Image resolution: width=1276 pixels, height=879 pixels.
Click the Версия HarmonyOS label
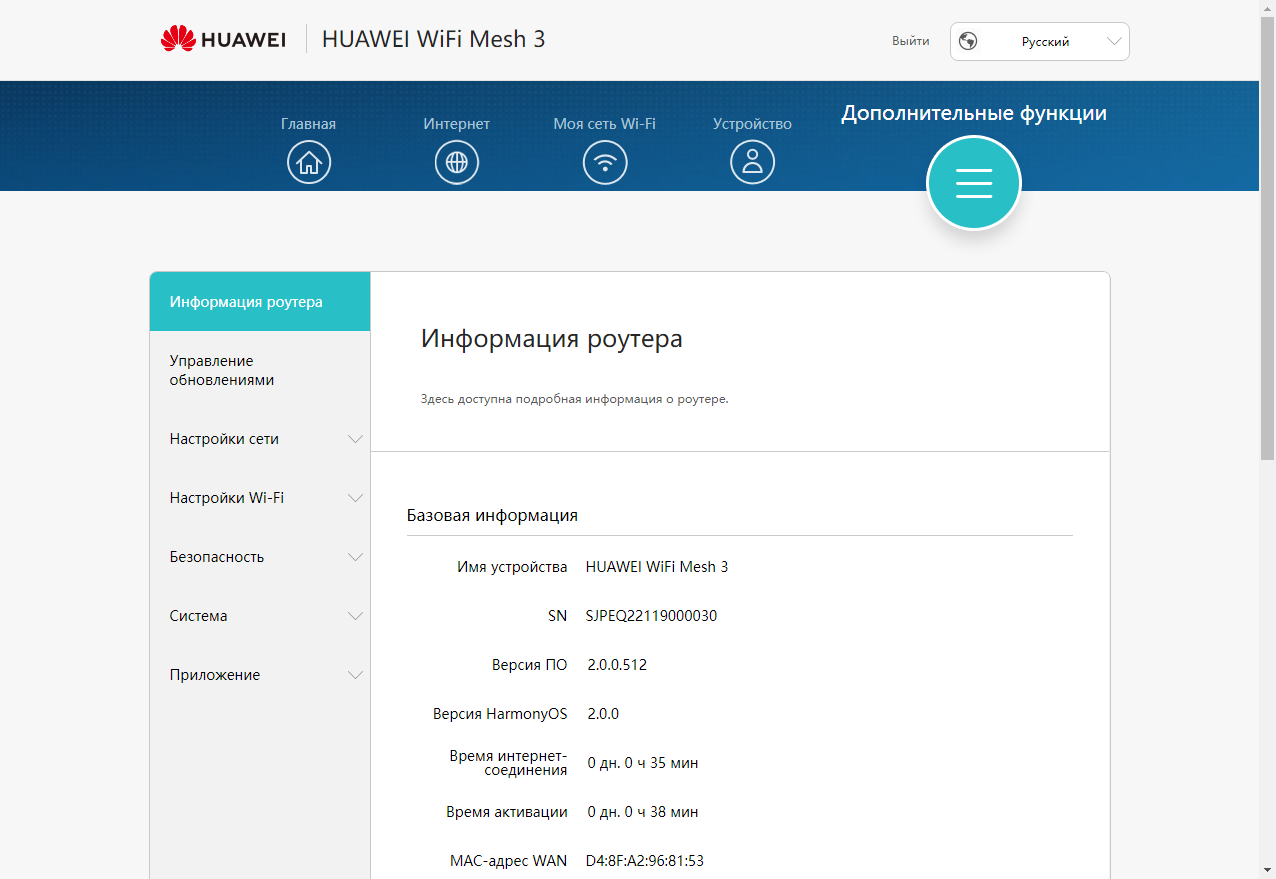500,714
